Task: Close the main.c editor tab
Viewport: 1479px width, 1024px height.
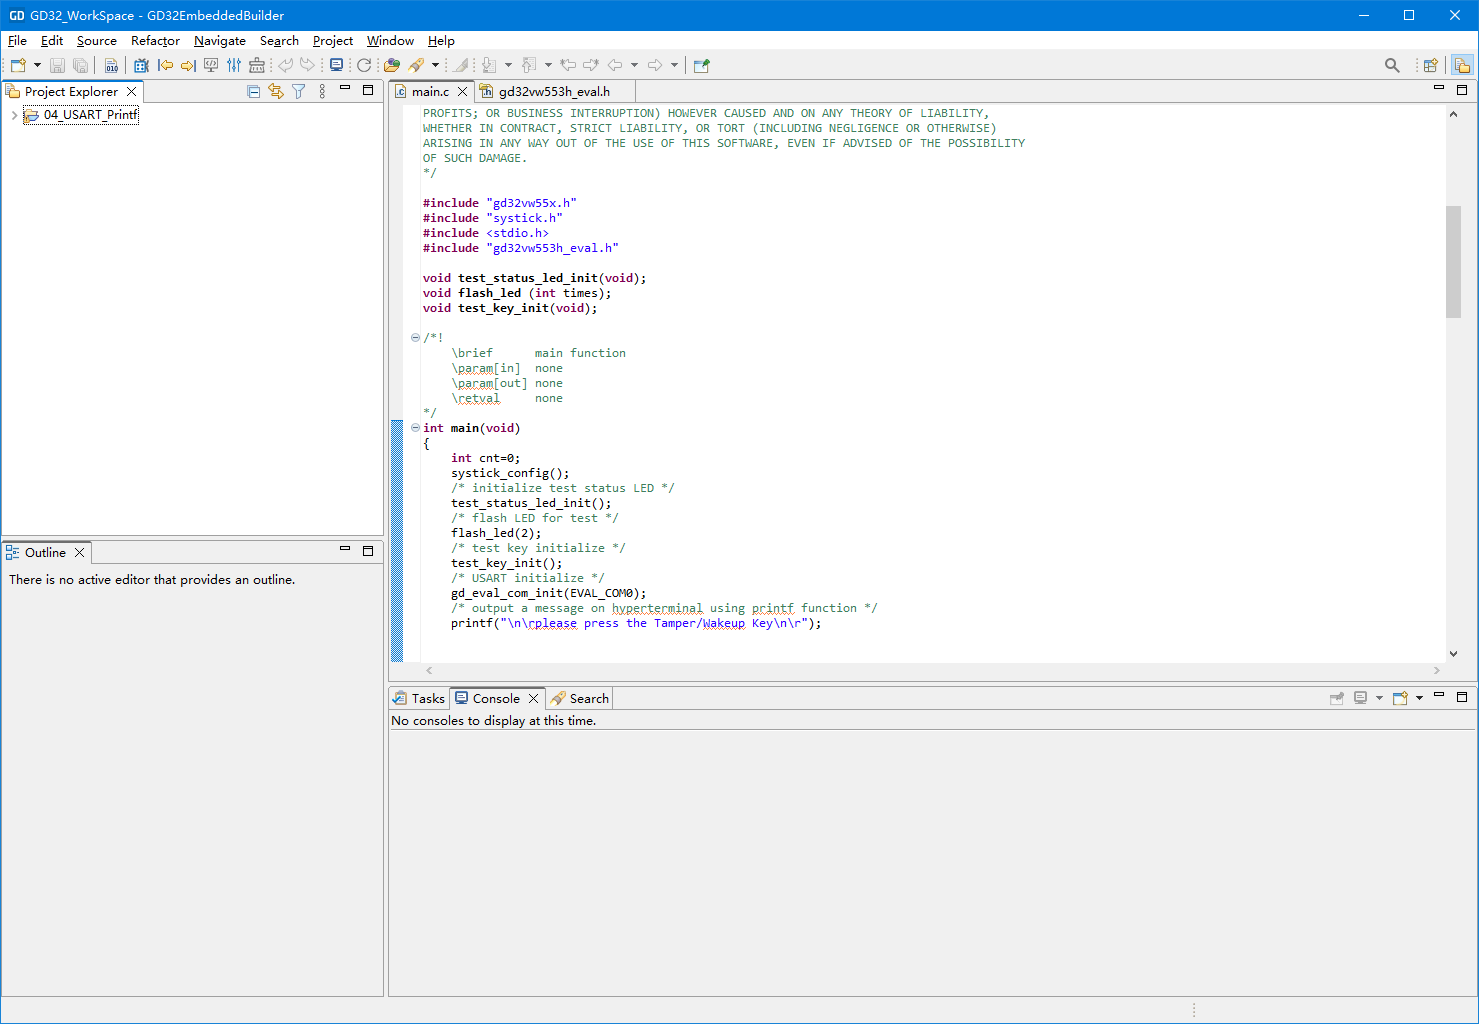Action: point(462,91)
